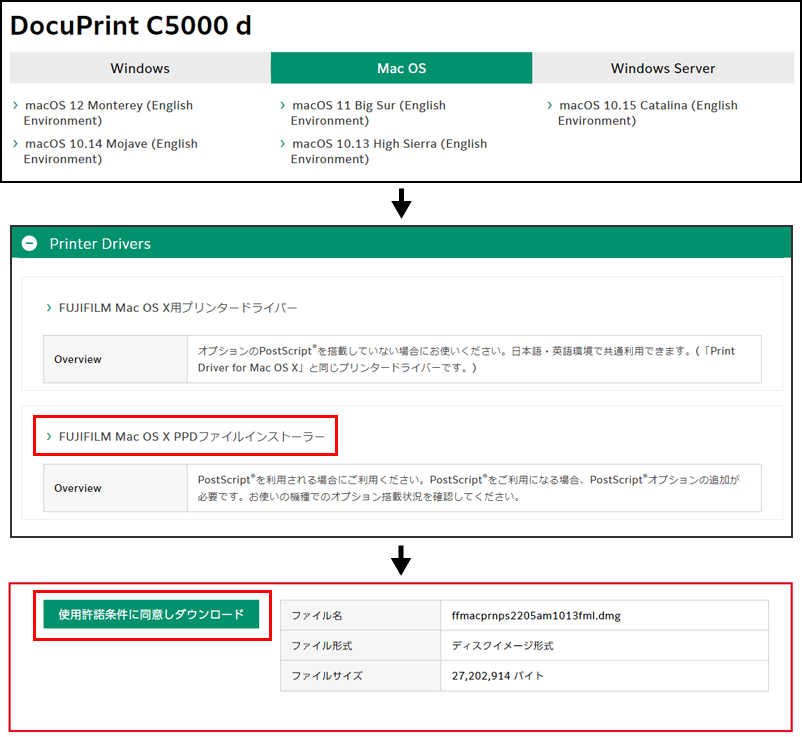Open the Windows Server tab
The width and height of the screenshot is (802, 737).
[x=663, y=68]
